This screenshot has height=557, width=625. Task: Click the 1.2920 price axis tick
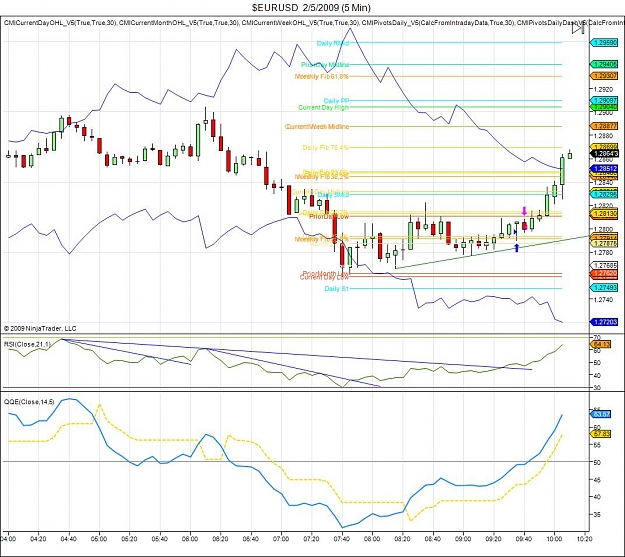pos(603,89)
